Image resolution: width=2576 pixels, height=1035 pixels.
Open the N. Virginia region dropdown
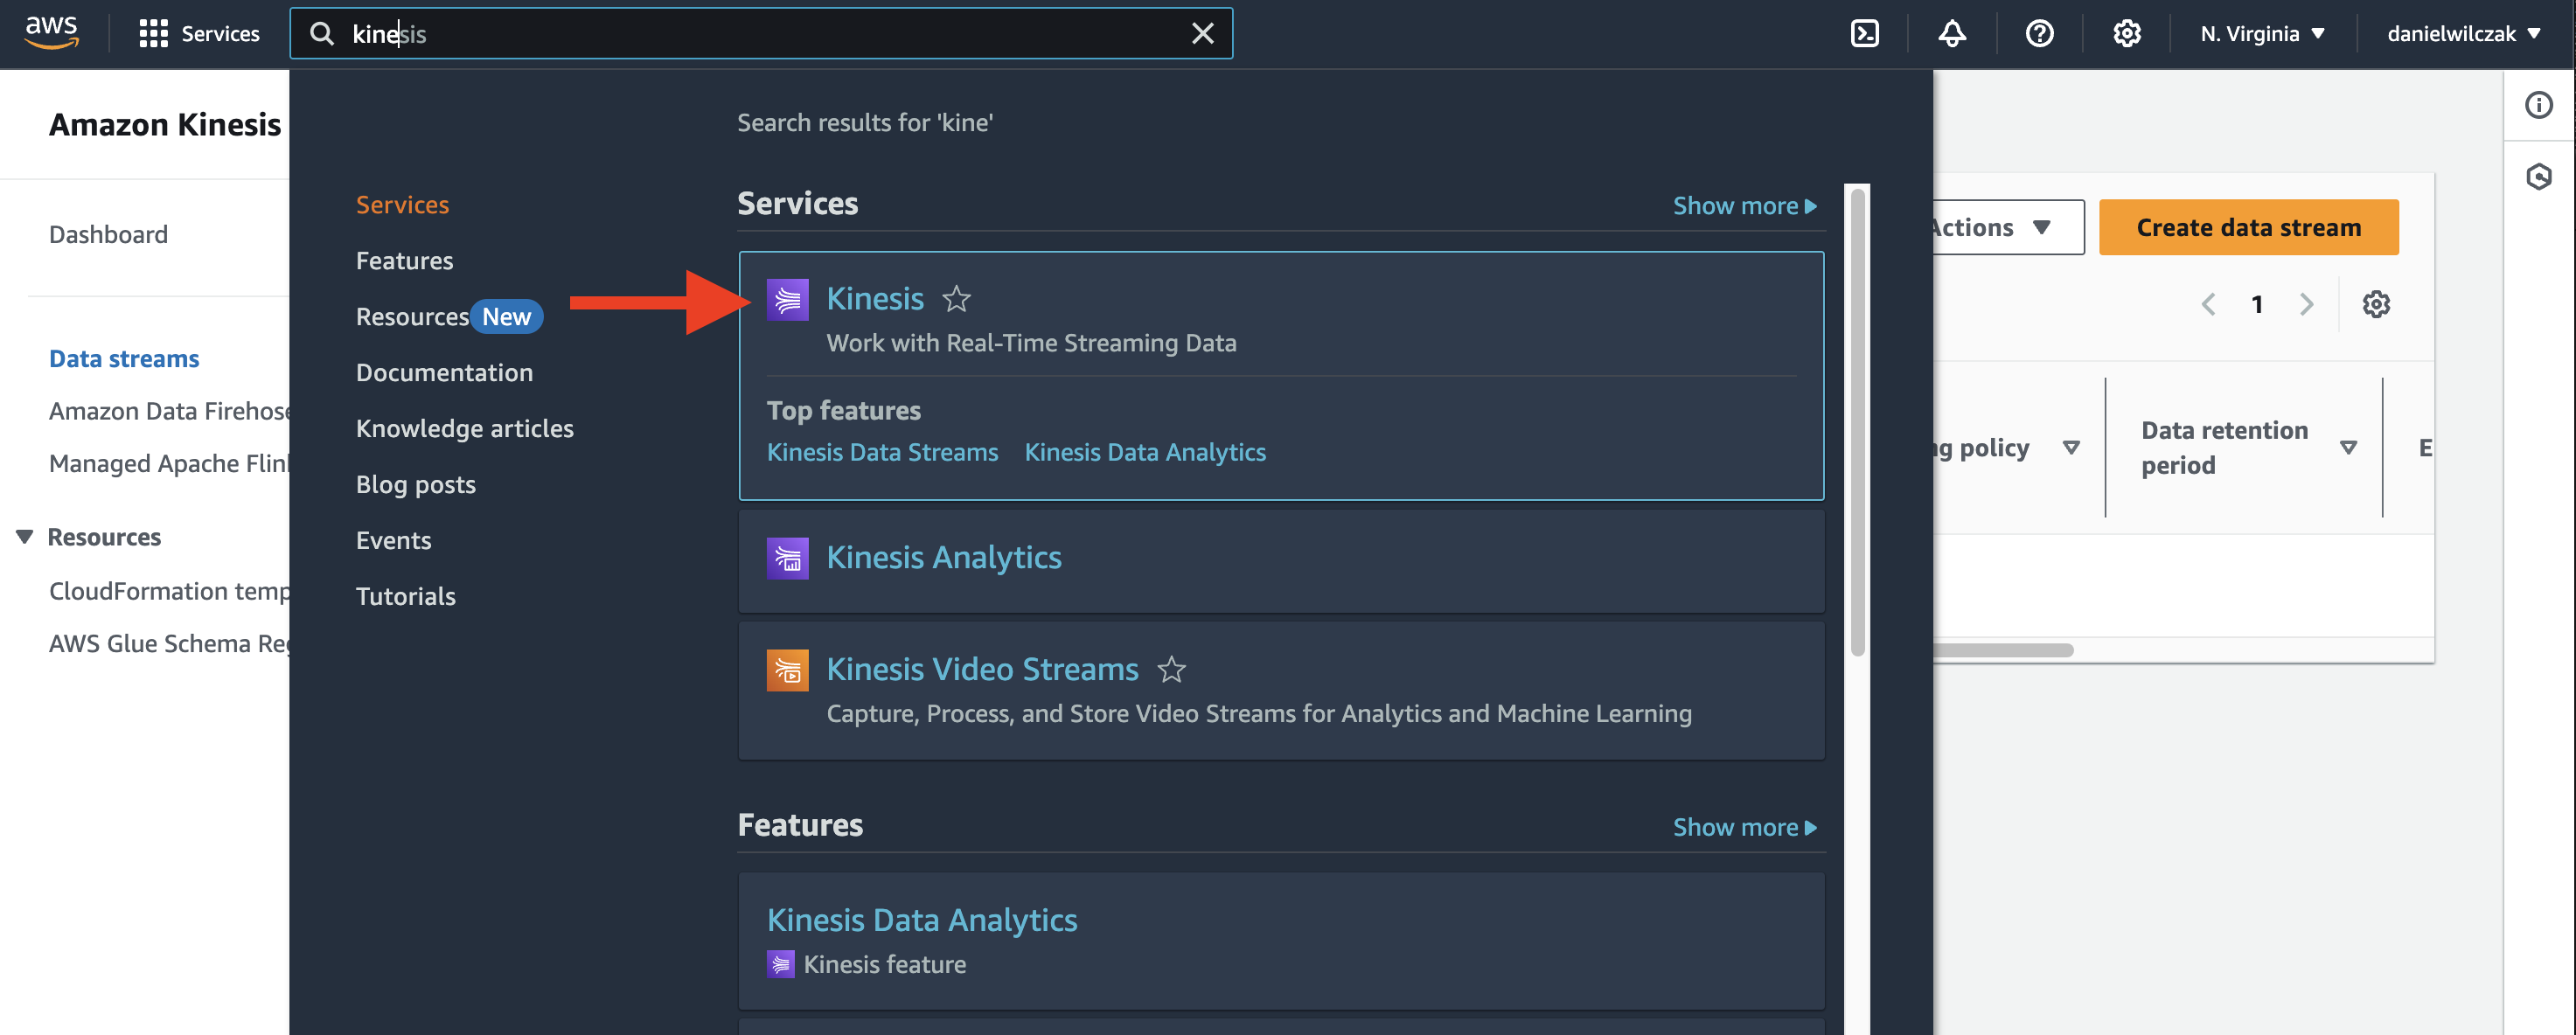tap(2261, 34)
